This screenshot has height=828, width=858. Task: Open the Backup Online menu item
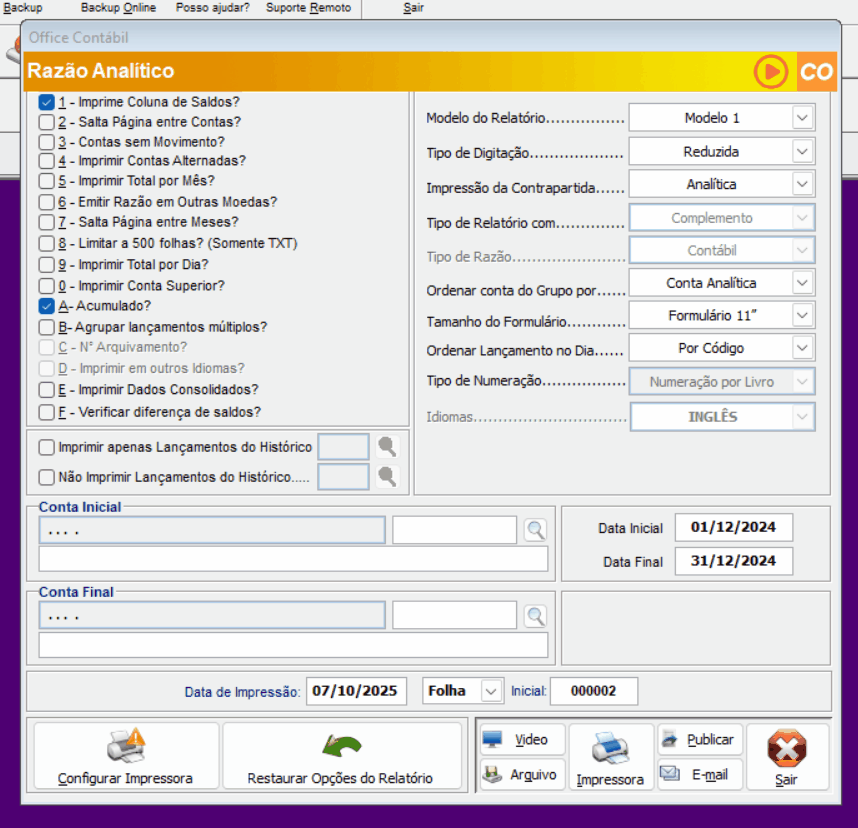coord(118,8)
